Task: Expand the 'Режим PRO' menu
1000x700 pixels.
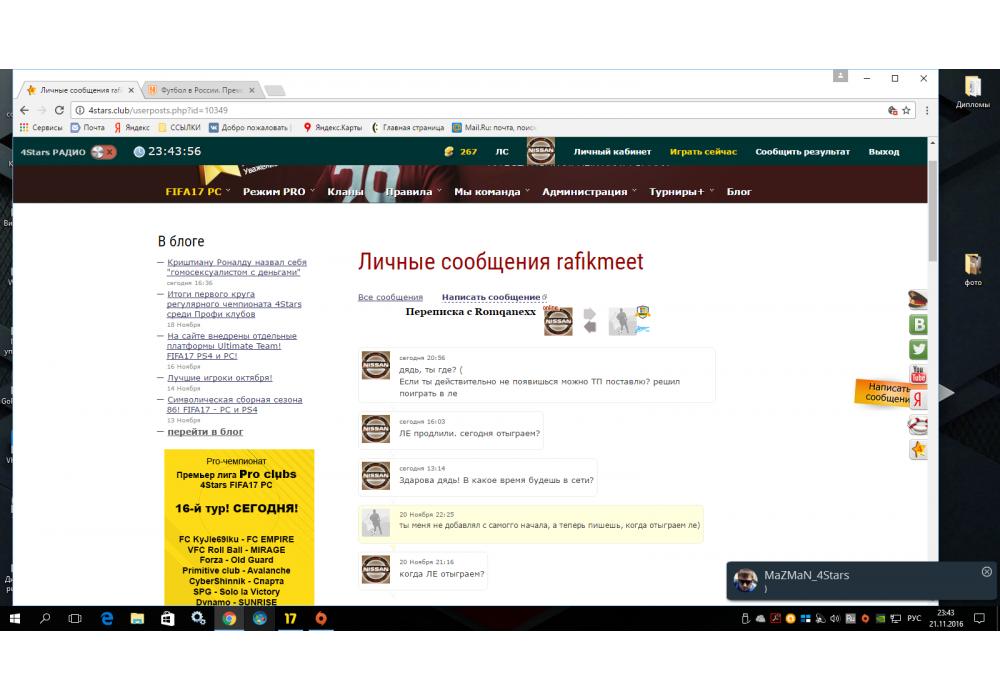Action: (279, 191)
